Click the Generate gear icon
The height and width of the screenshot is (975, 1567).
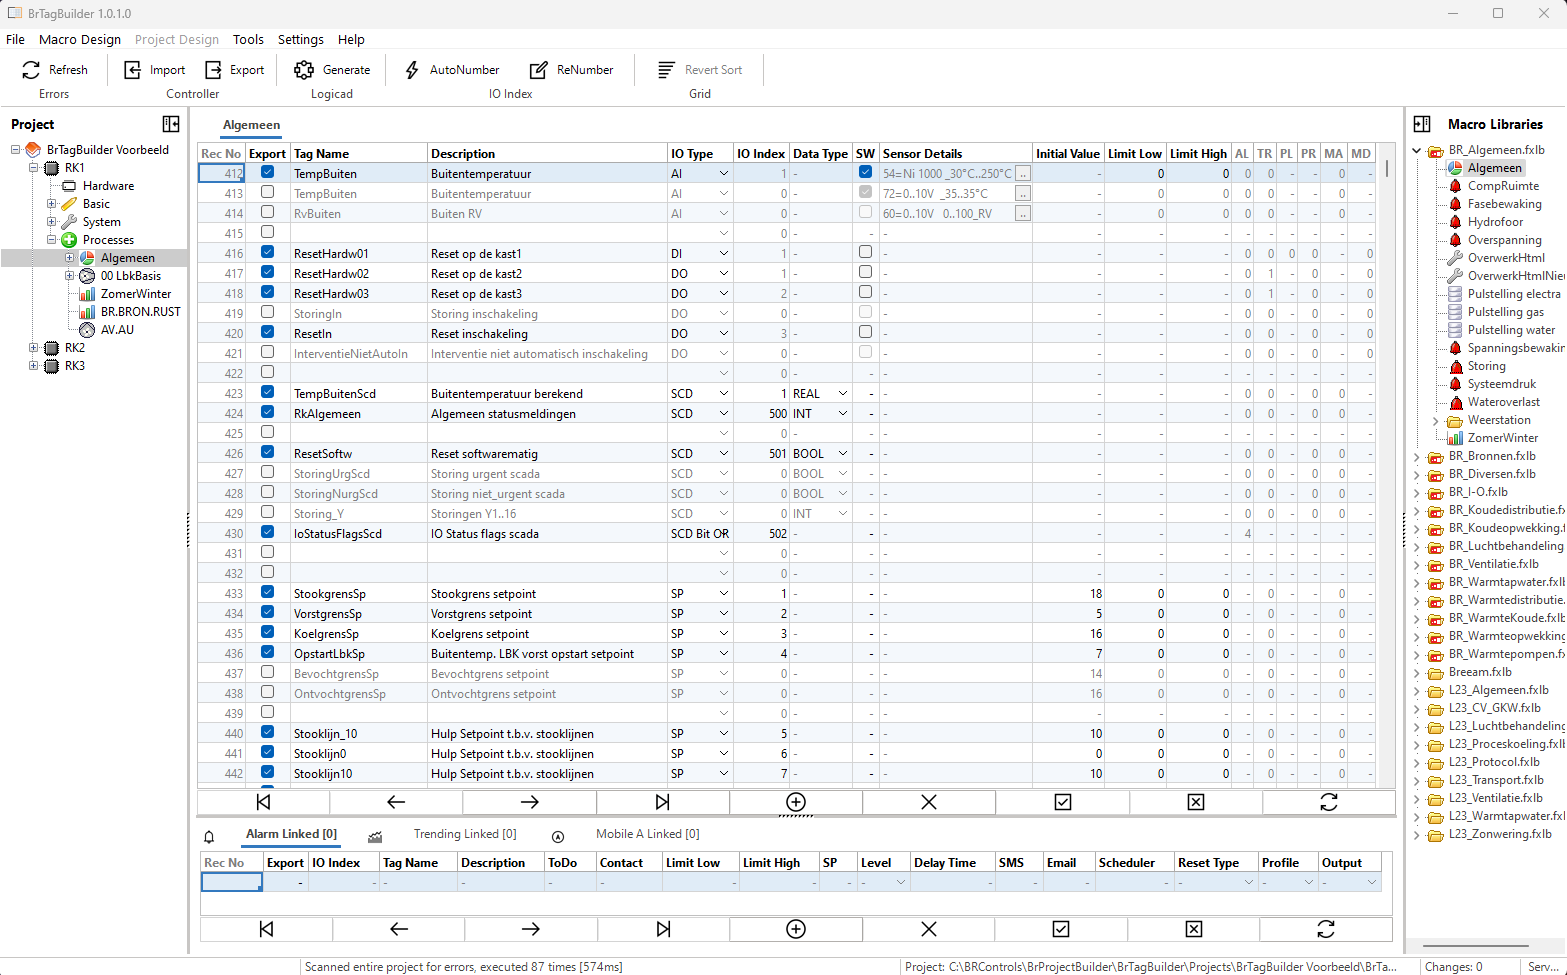point(304,70)
